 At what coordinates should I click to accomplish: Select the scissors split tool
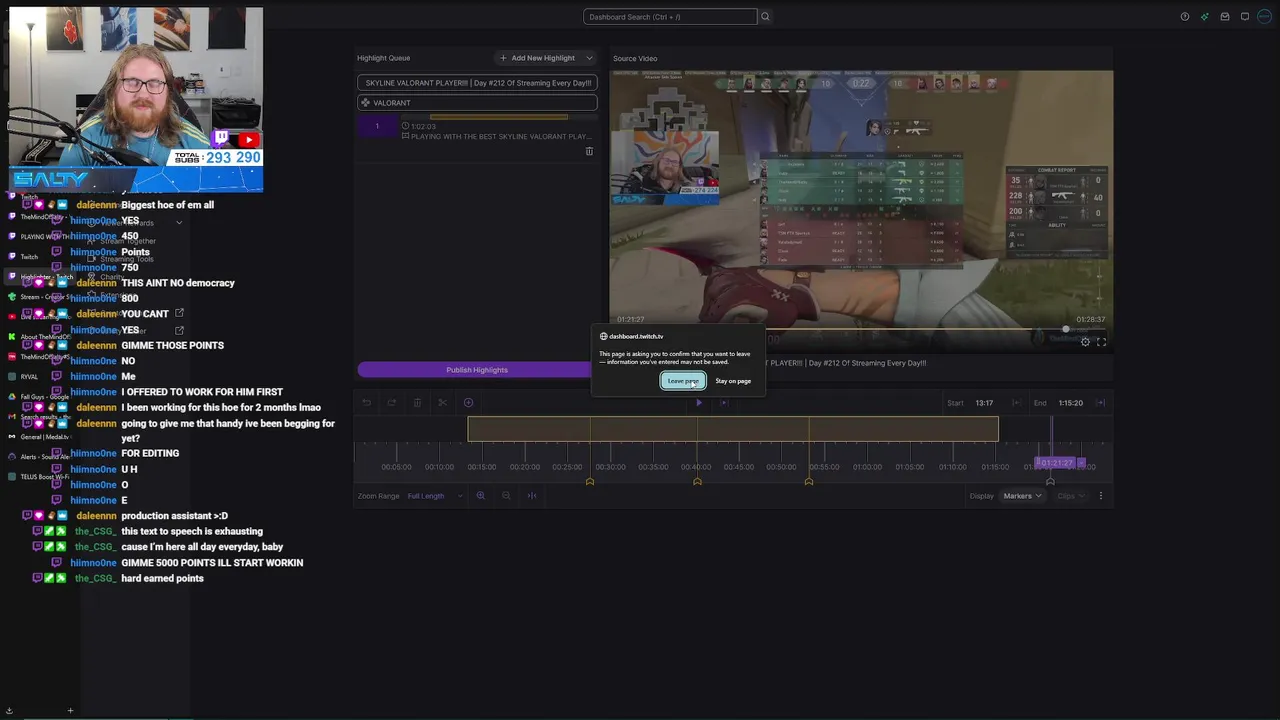click(442, 403)
